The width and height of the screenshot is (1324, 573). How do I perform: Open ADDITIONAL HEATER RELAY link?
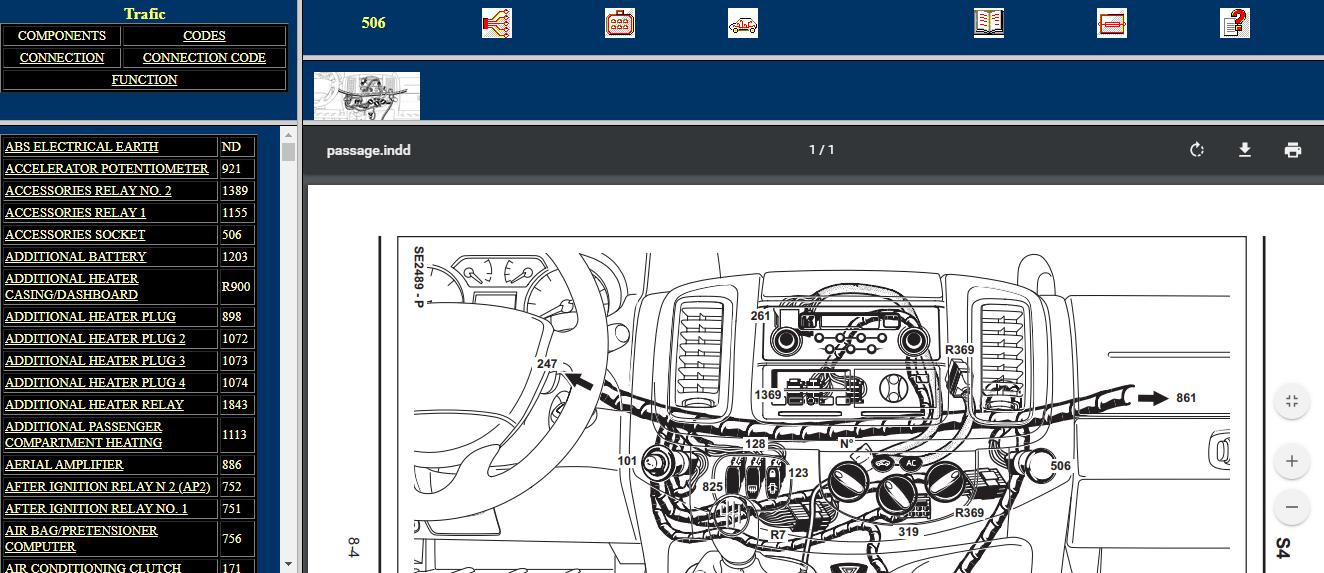tap(95, 405)
